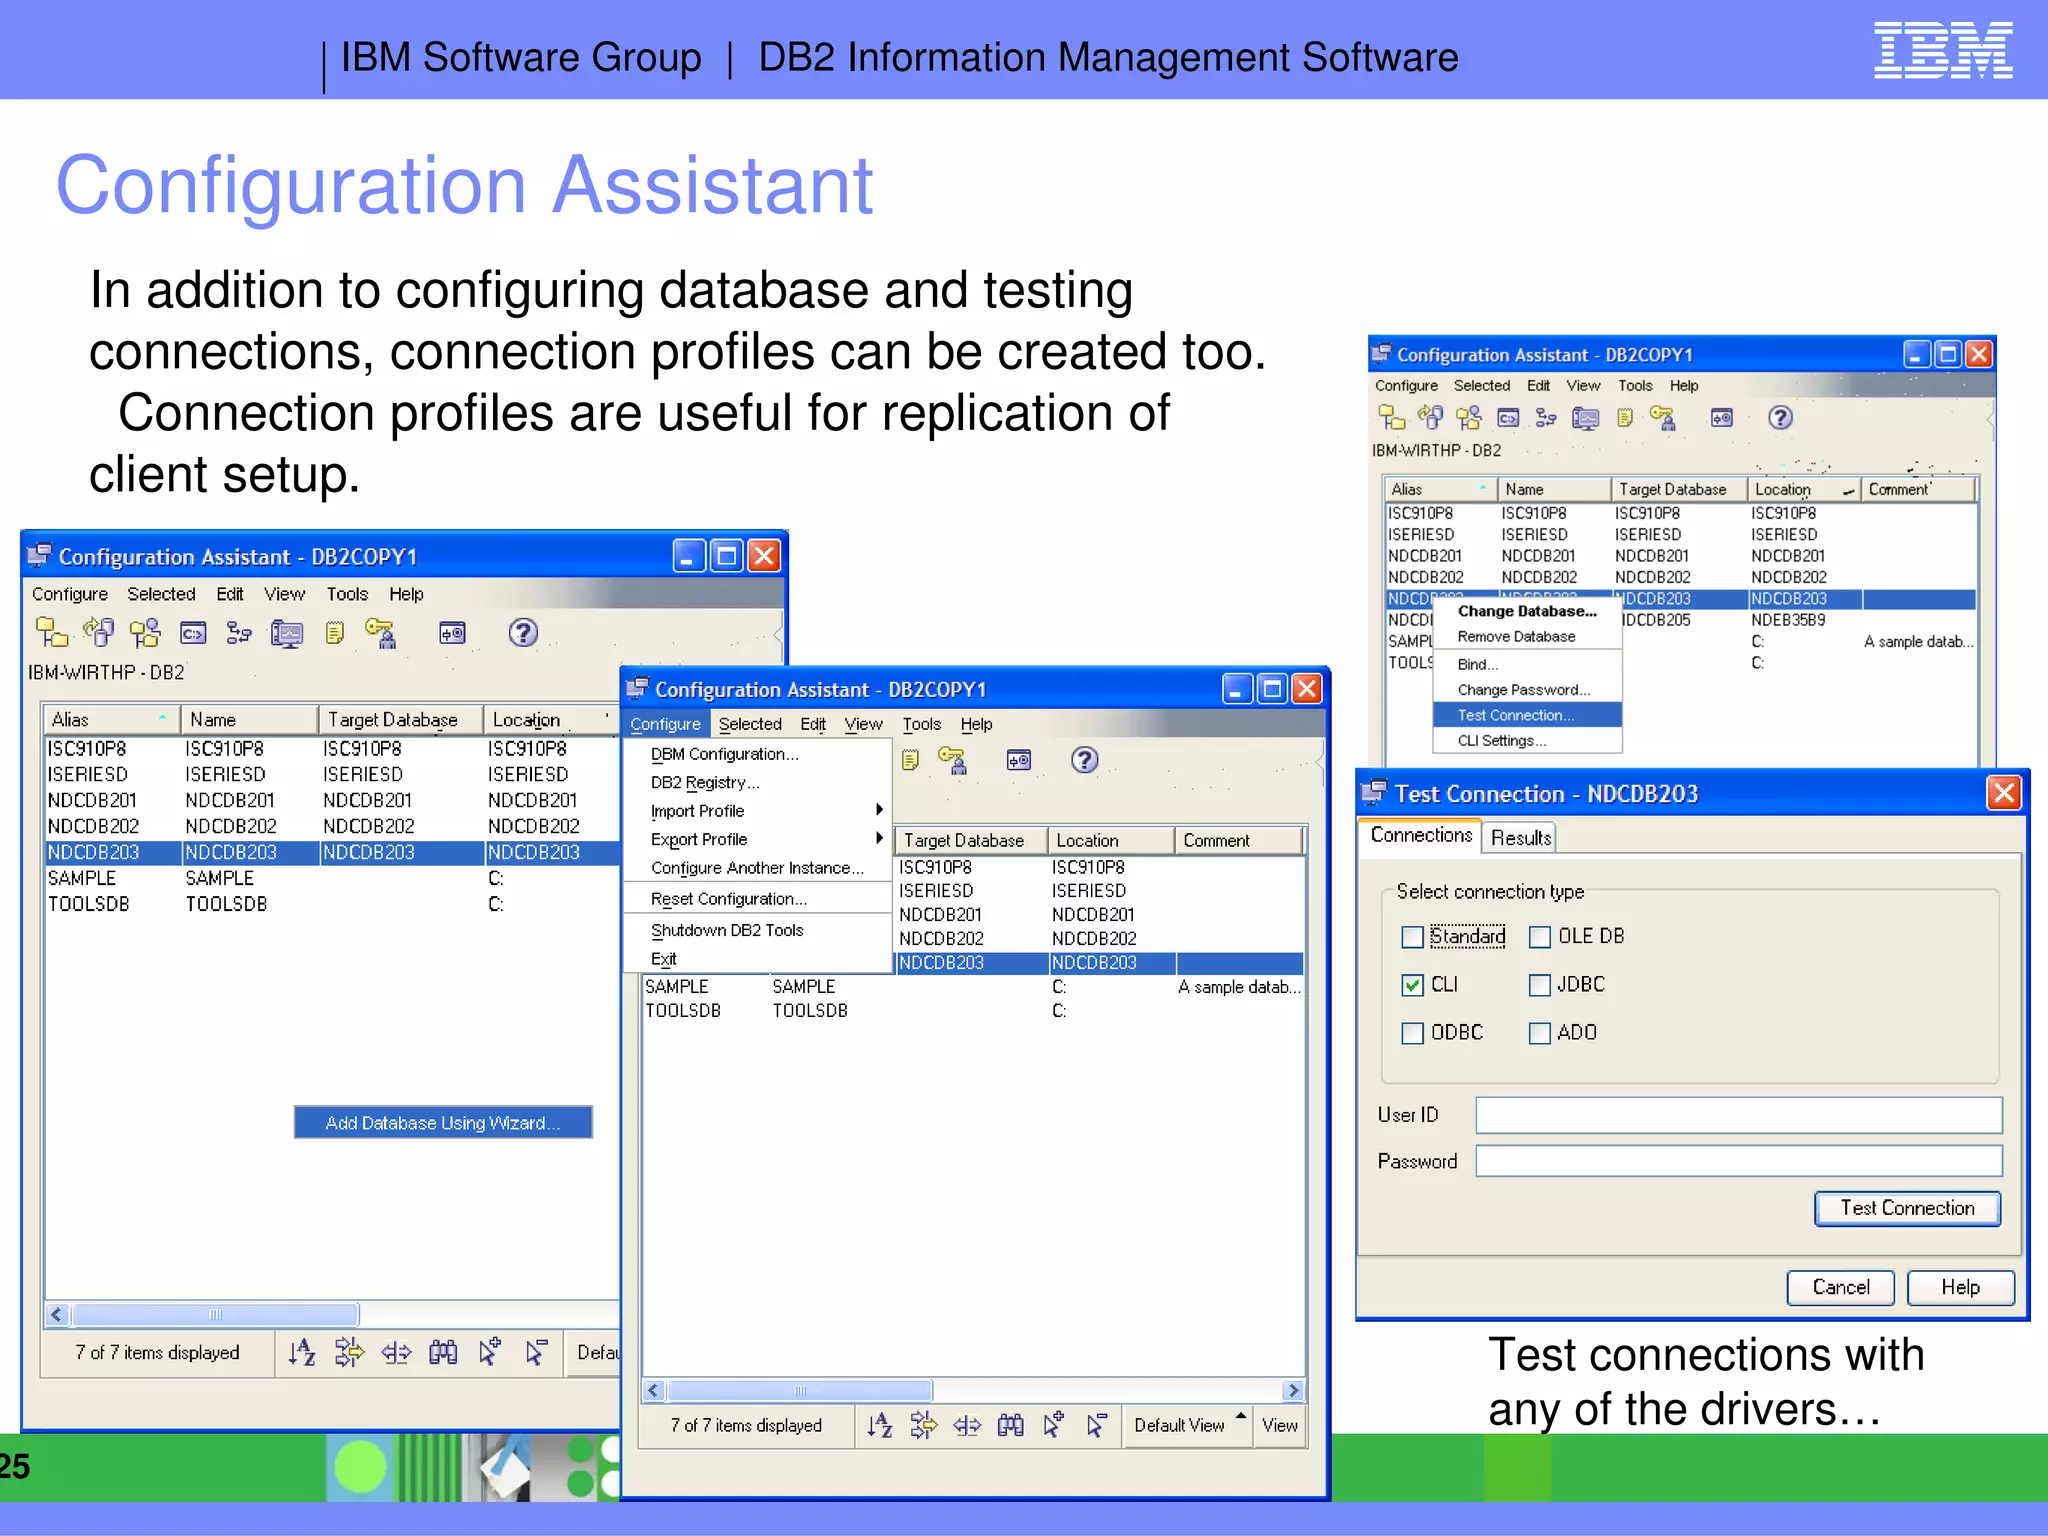Viewport: 2048px width, 1536px height.
Task: Open command window icon in left window toolbar
Action: pos(193,633)
